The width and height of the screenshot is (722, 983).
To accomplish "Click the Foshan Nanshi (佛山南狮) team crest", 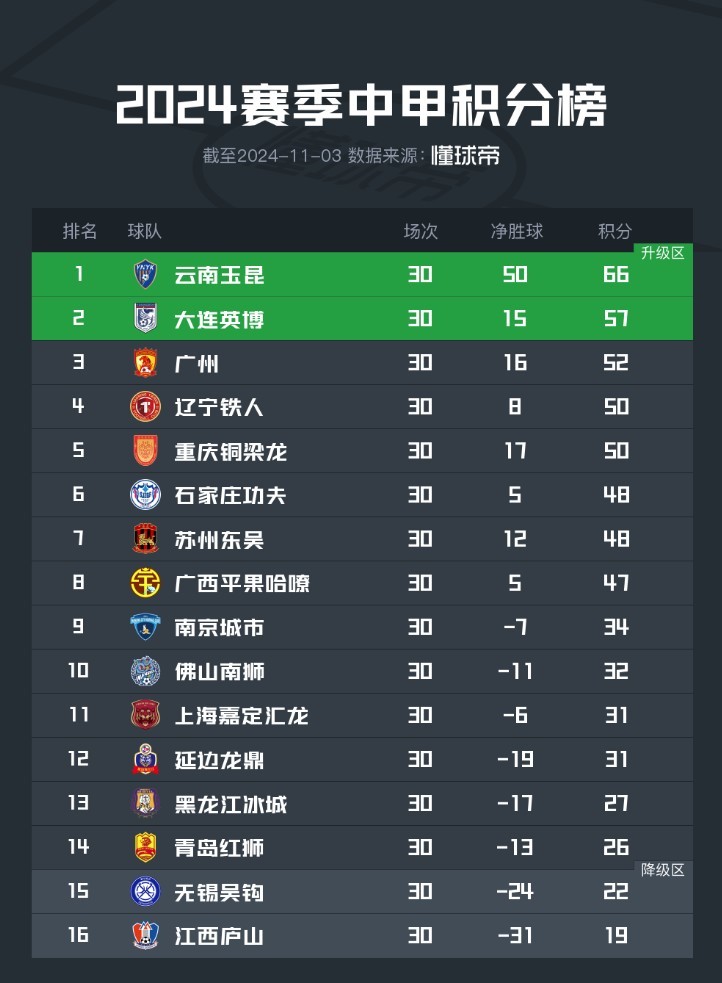I will 146,670.
